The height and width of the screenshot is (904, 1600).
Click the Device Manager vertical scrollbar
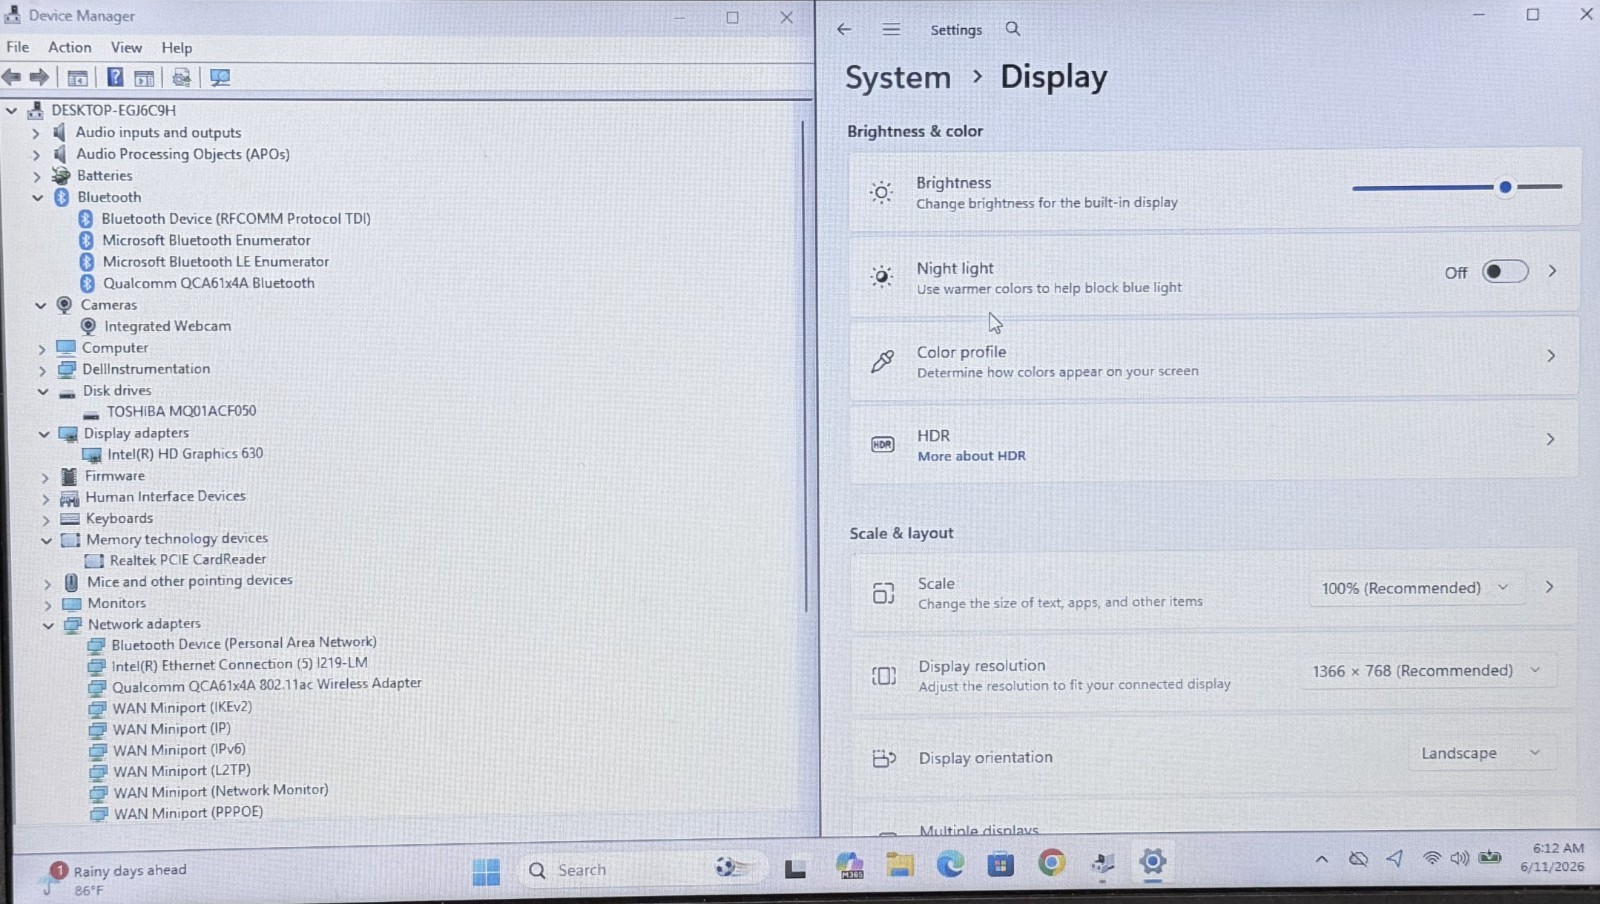[x=805, y=367]
